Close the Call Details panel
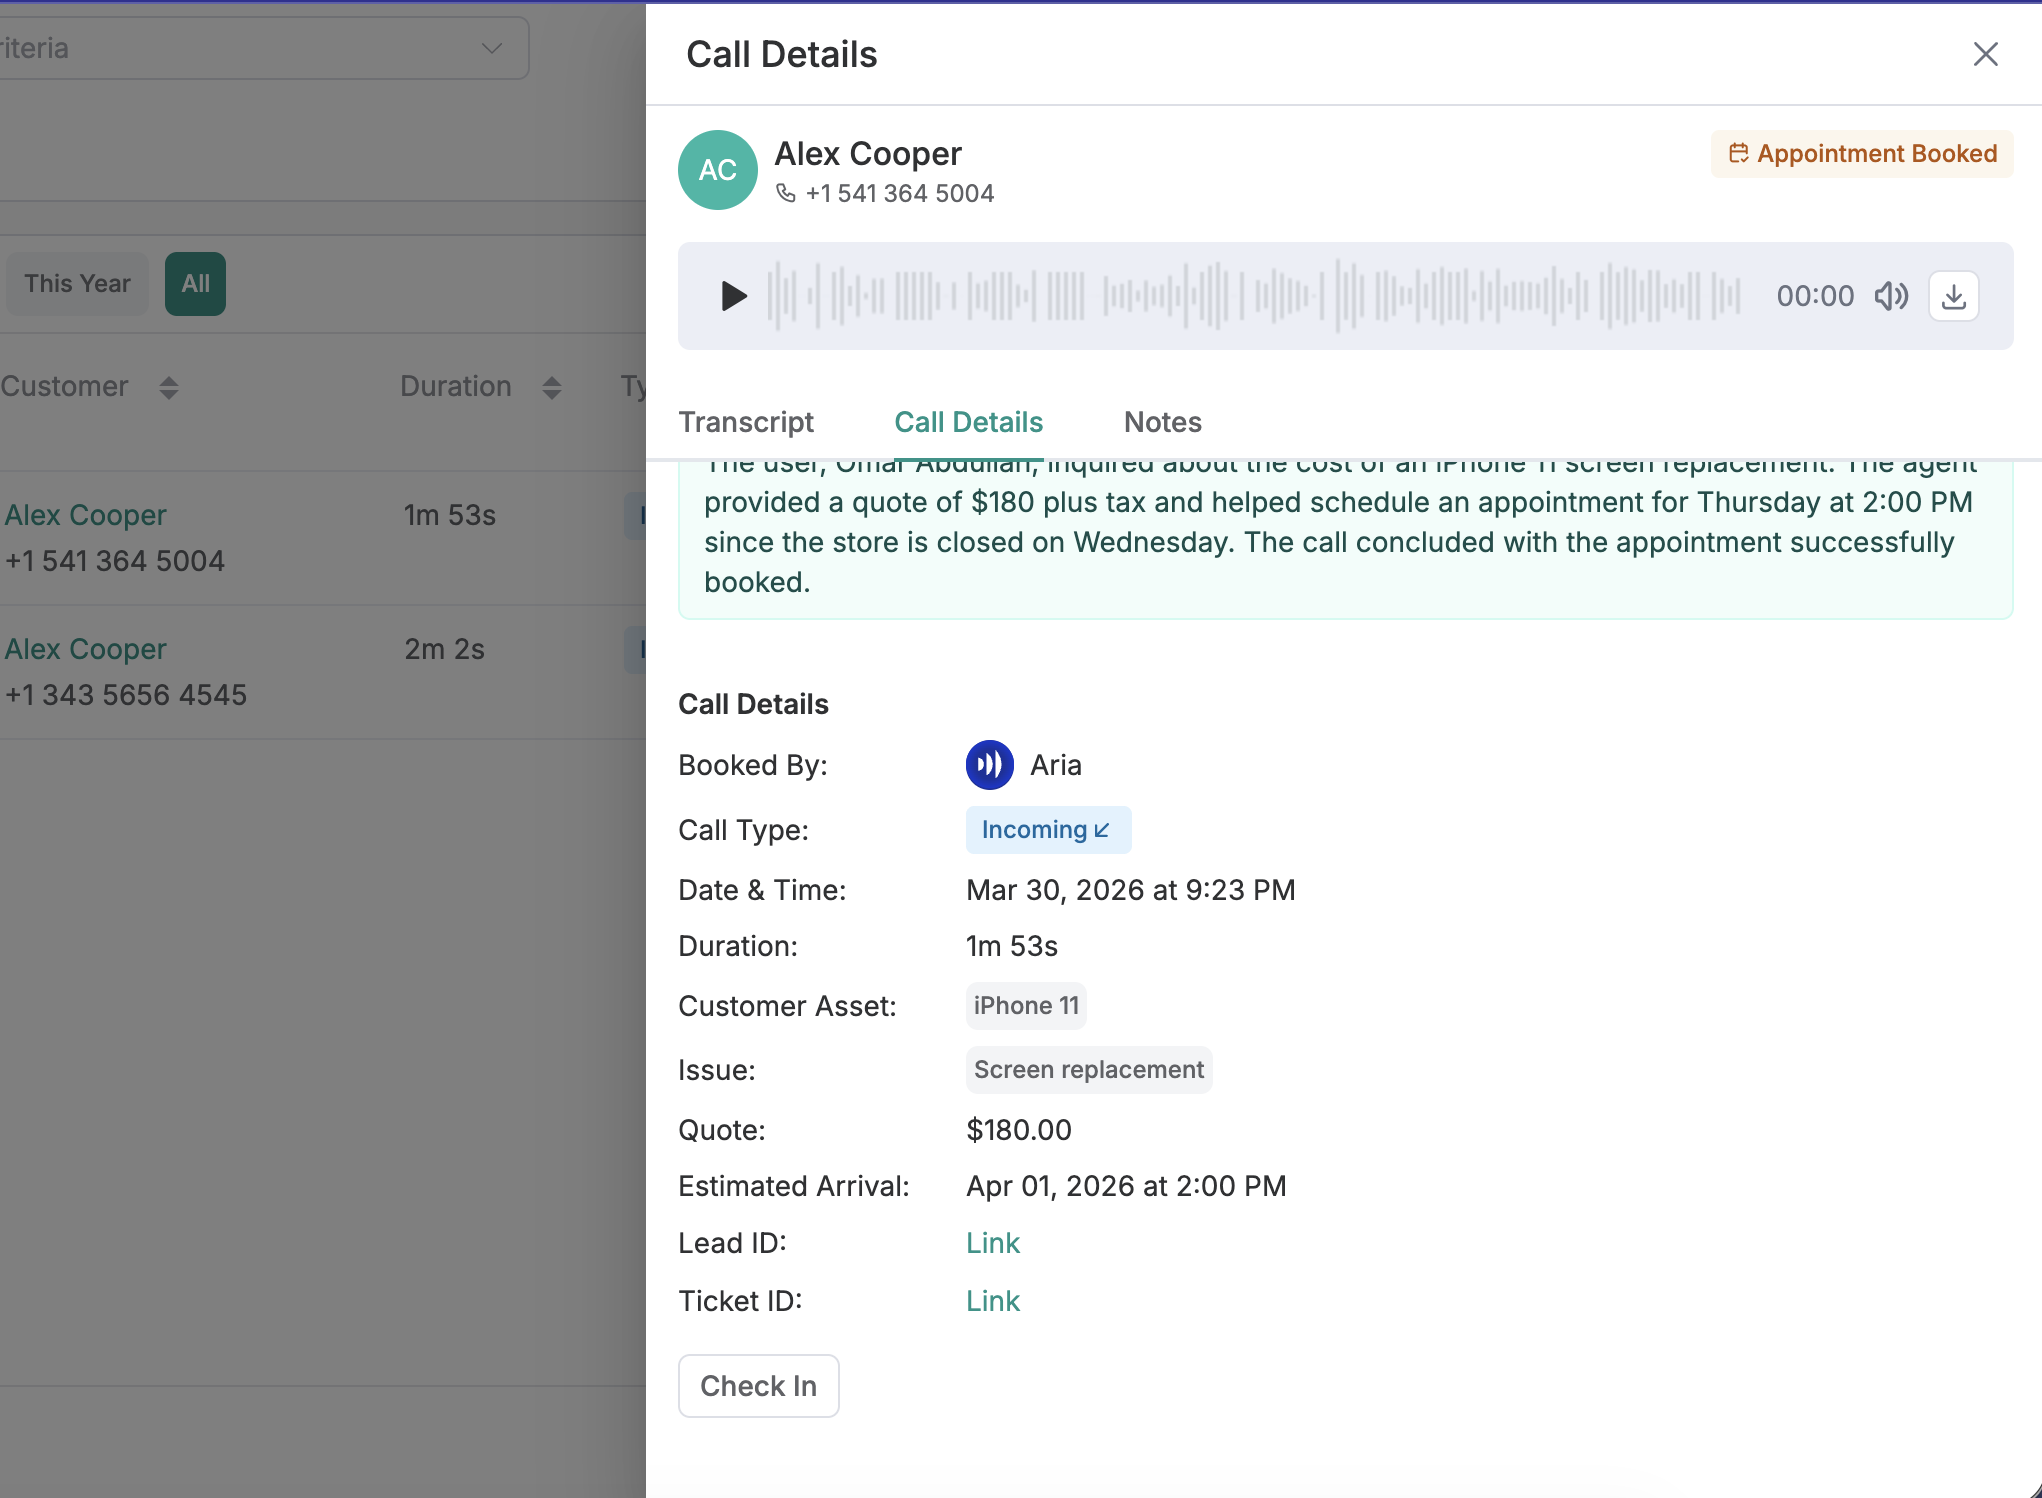 1985,54
